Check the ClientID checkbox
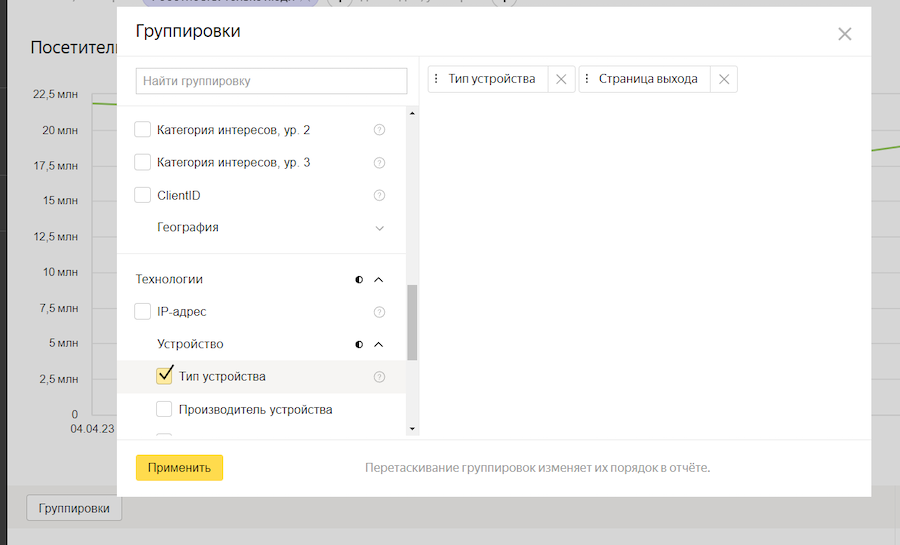The height and width of the screenshot is (545, 900). coord(142,195)
